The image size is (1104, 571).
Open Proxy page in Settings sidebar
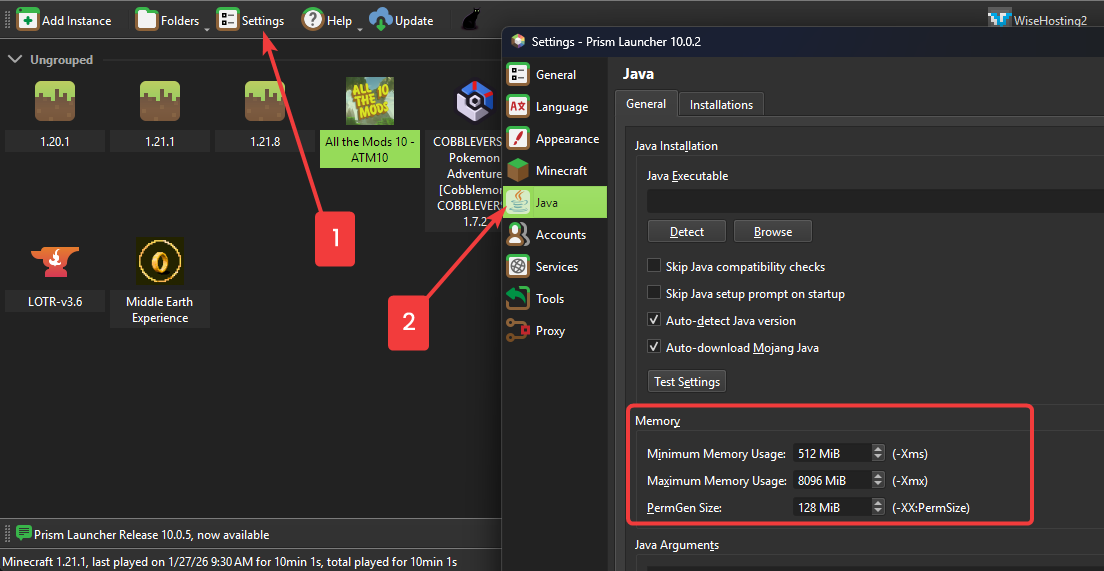point(555,331)
